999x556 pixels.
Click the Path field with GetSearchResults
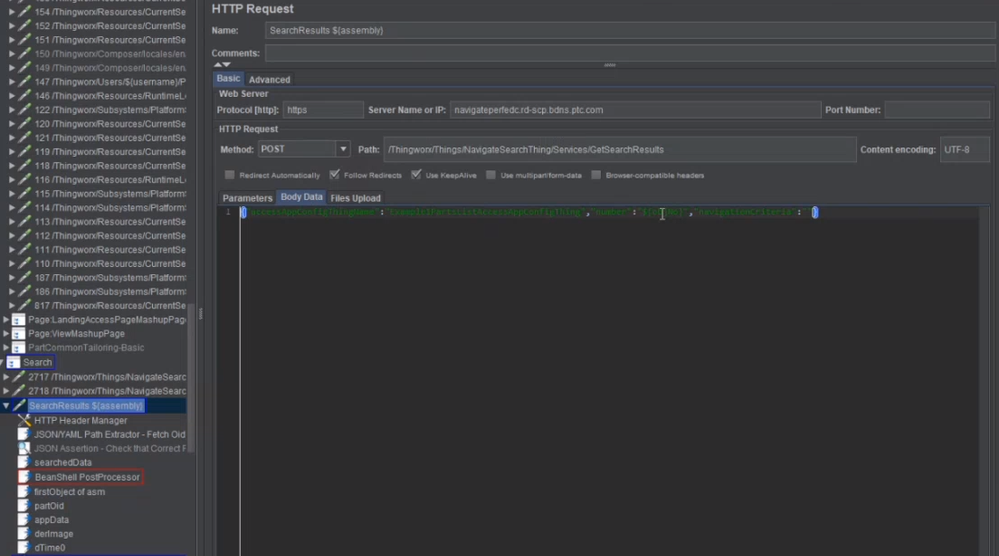[620, 150]
